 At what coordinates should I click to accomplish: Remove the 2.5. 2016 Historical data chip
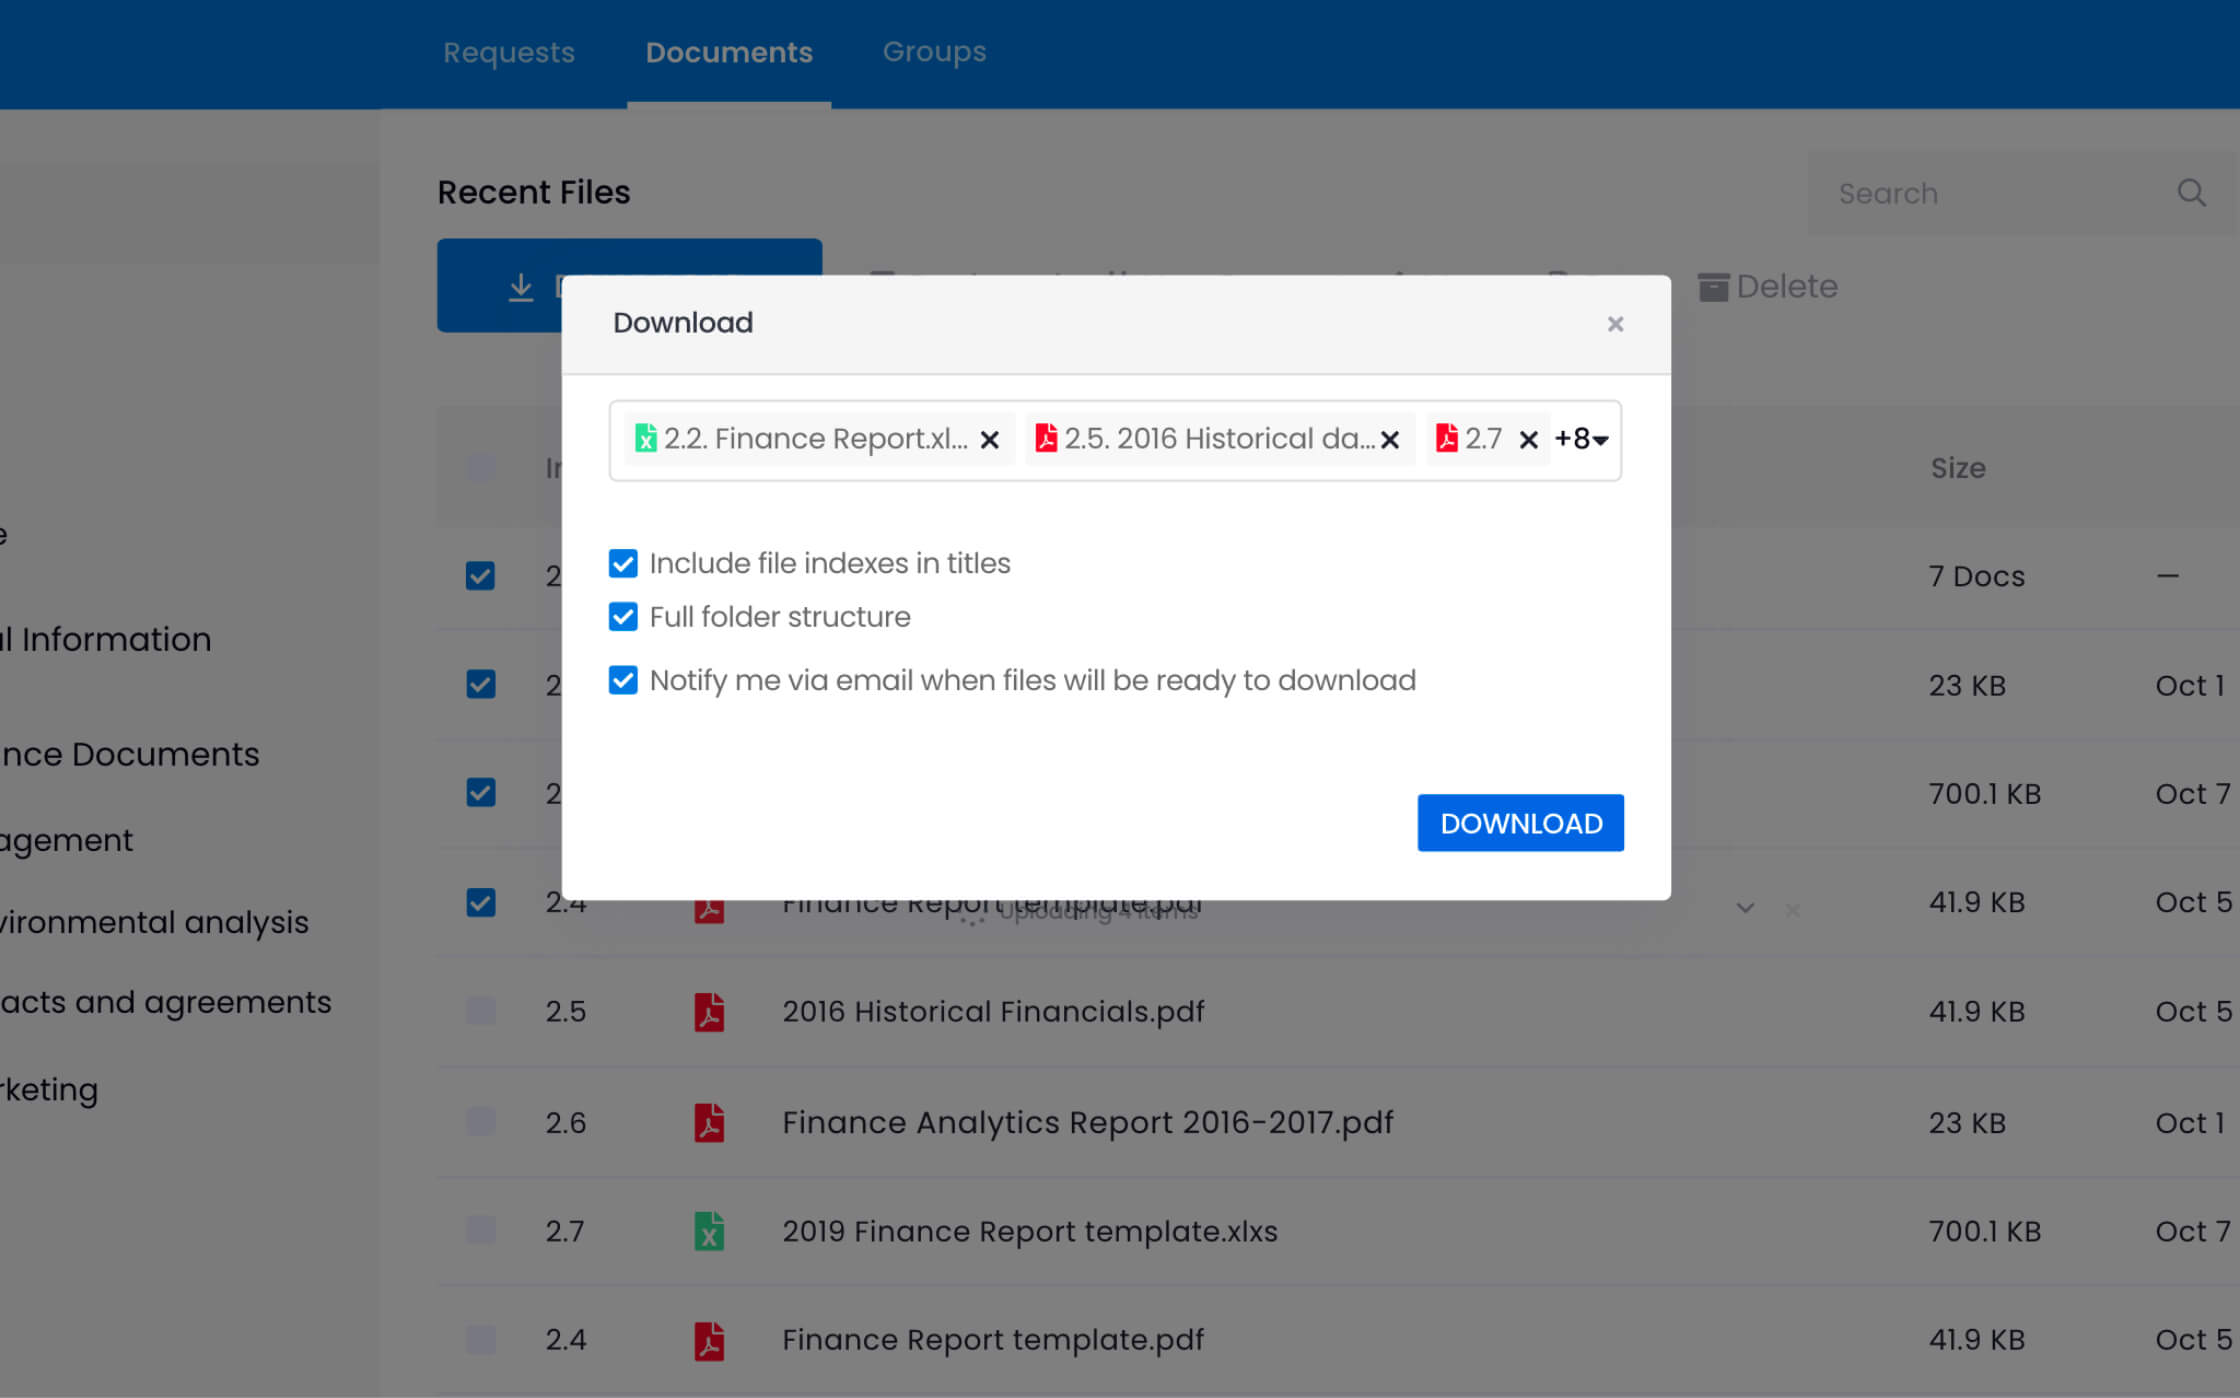pos(1389,440)
